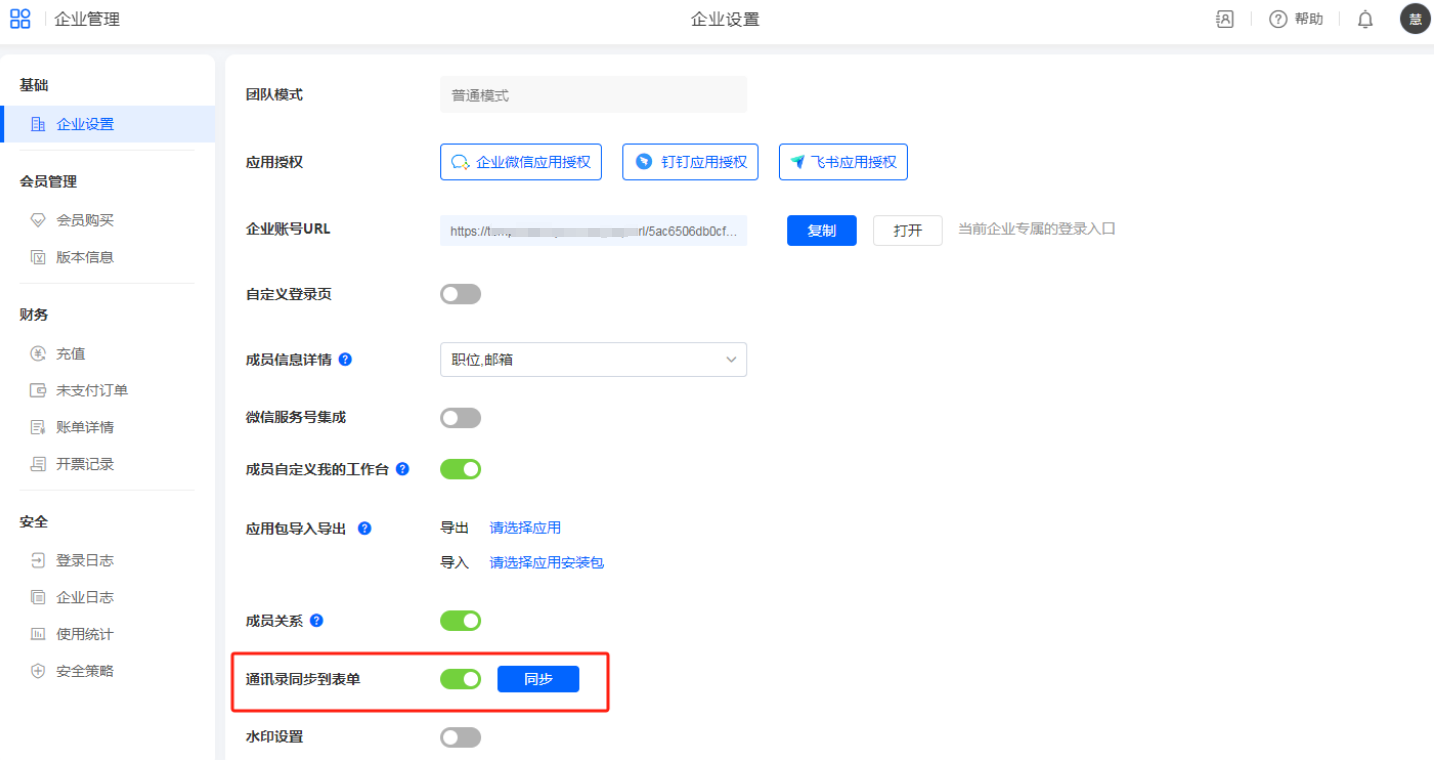Click the notification bell icon
The image size is (1434, 760).
coord(1365,19)
